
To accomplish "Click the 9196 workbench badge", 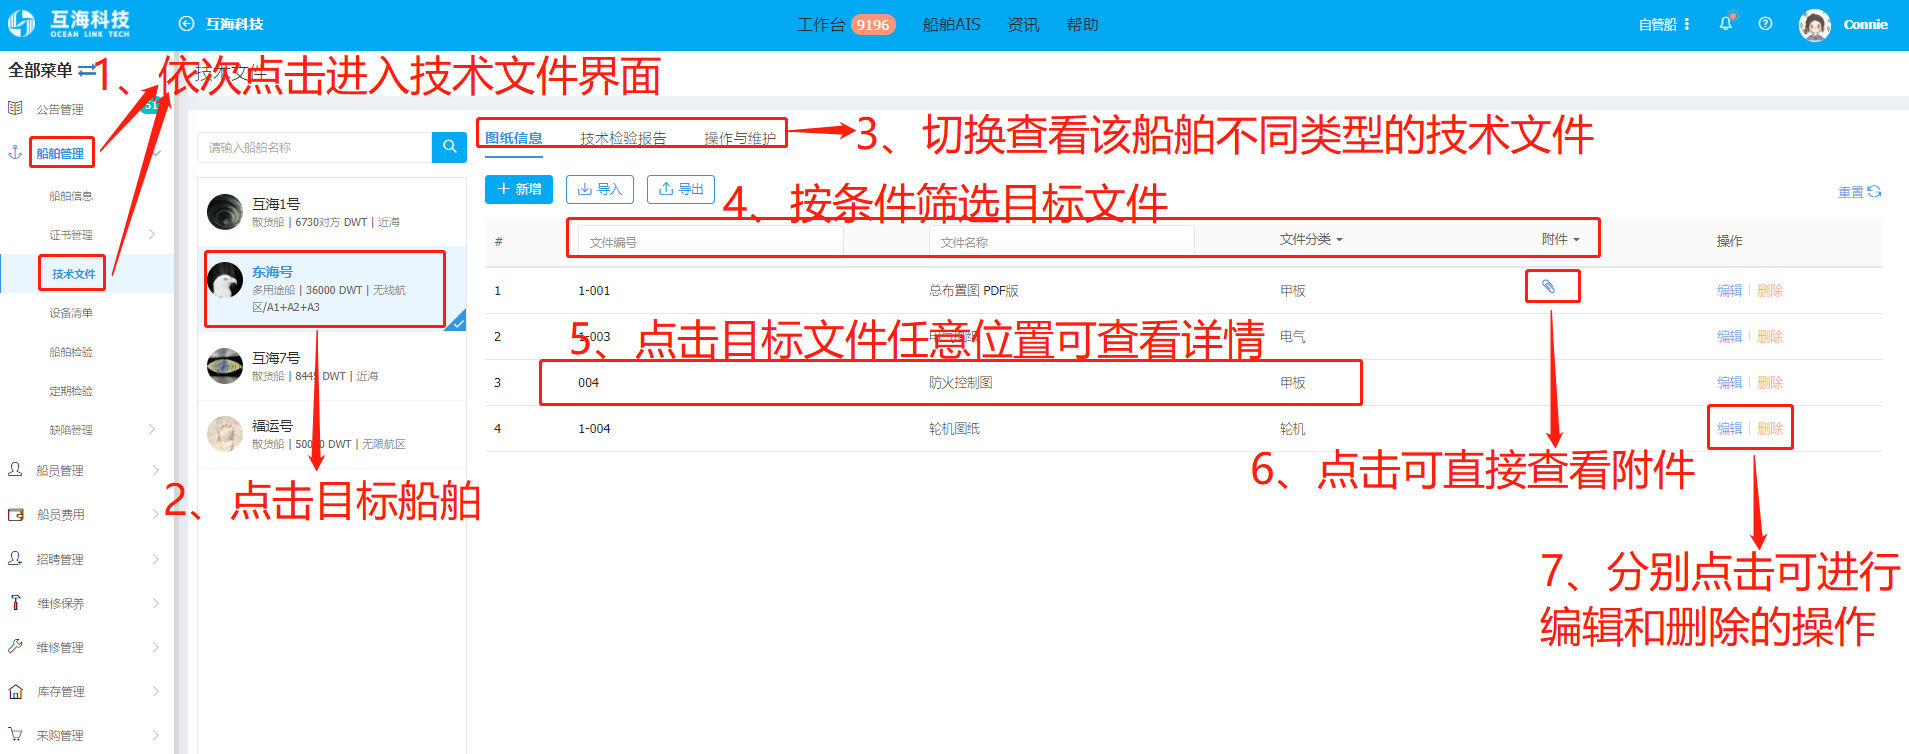I will [x=873, y=25].
